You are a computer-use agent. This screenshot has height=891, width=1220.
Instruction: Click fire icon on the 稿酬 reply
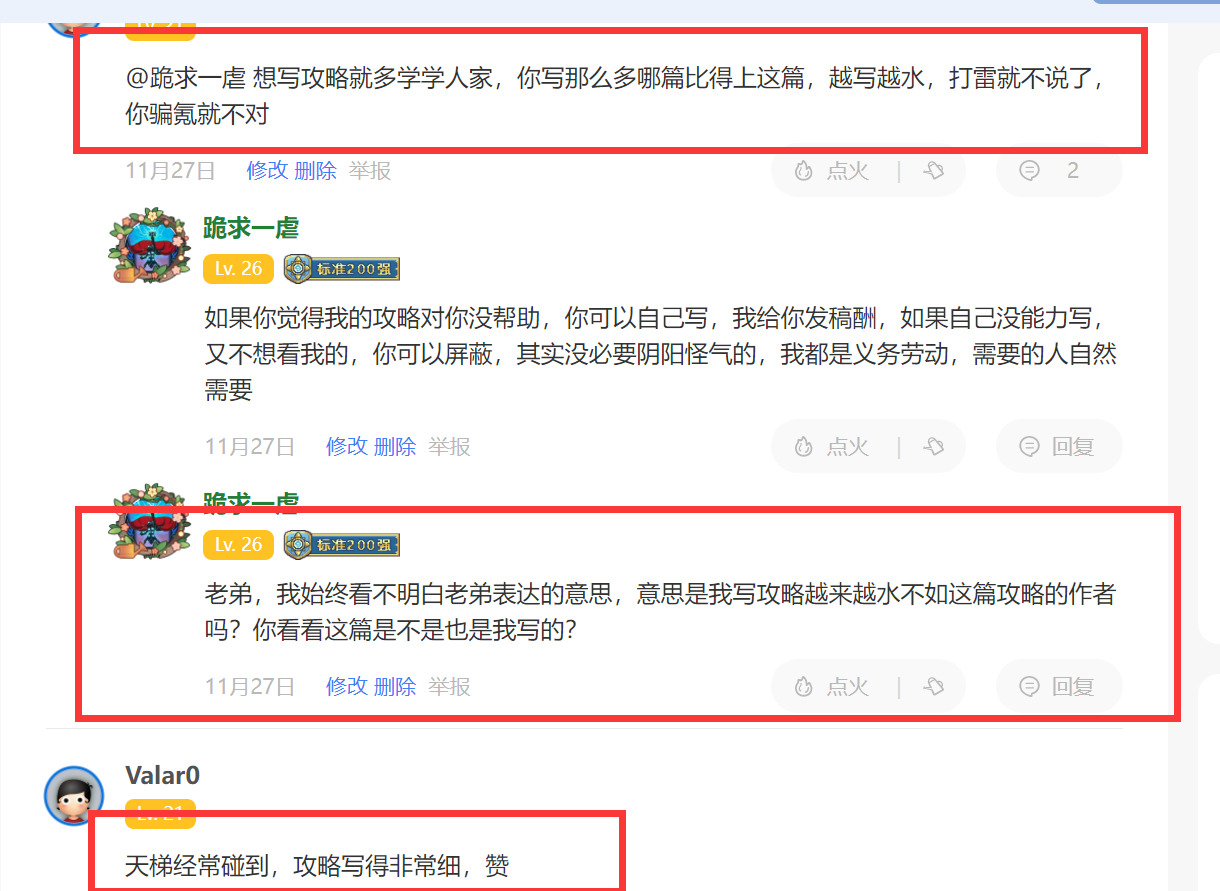pyautogui.click(x=804, y=447)
